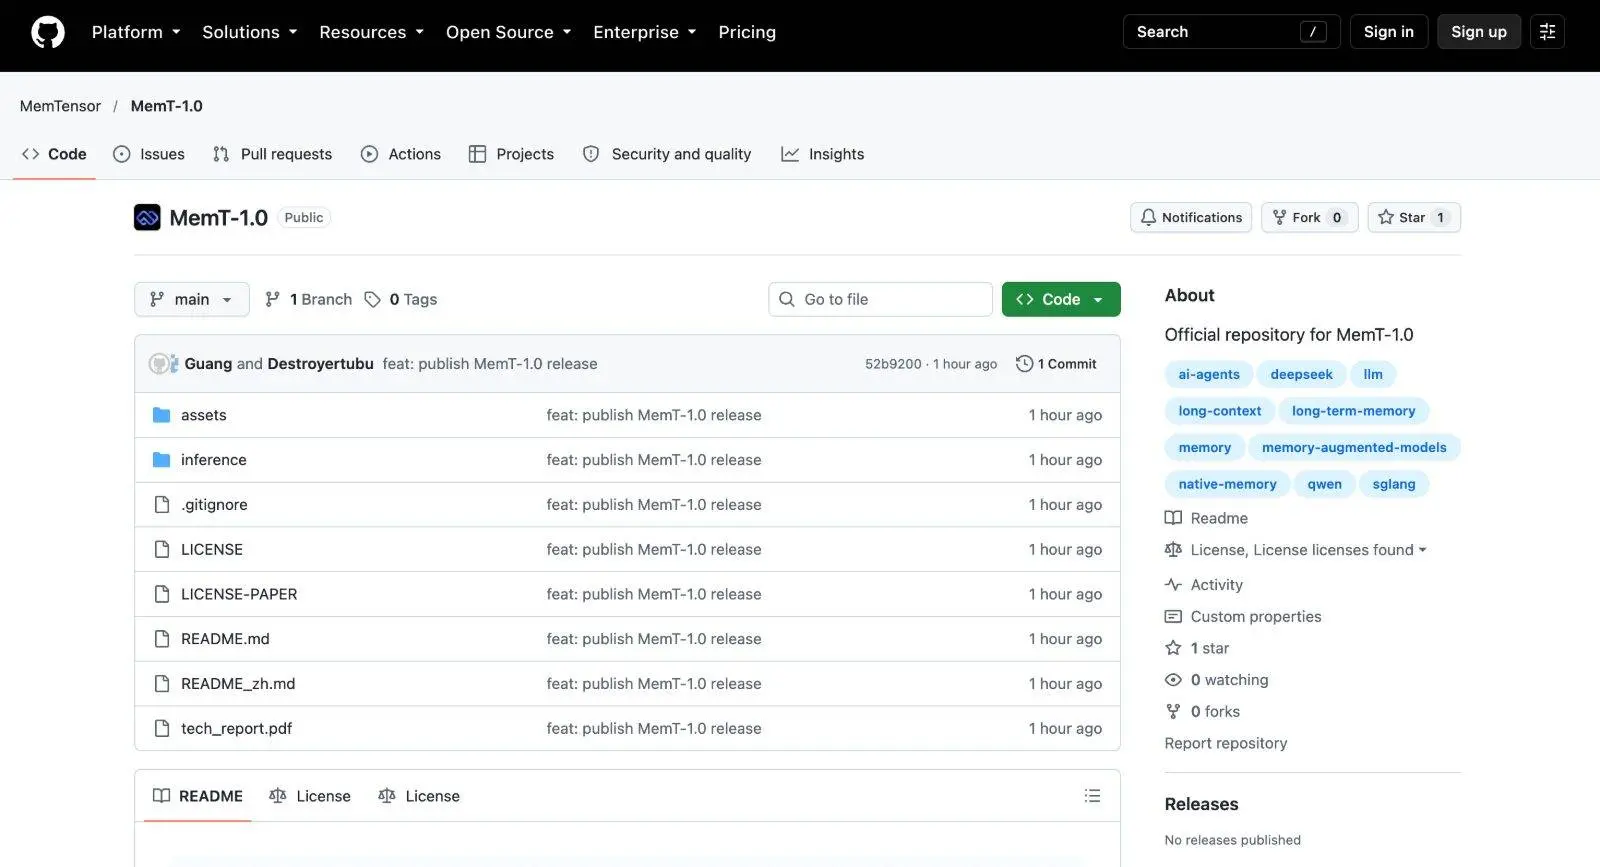Screen dimensions: 1600x867
Task: Expand the Resources menu
Action: 372,32
